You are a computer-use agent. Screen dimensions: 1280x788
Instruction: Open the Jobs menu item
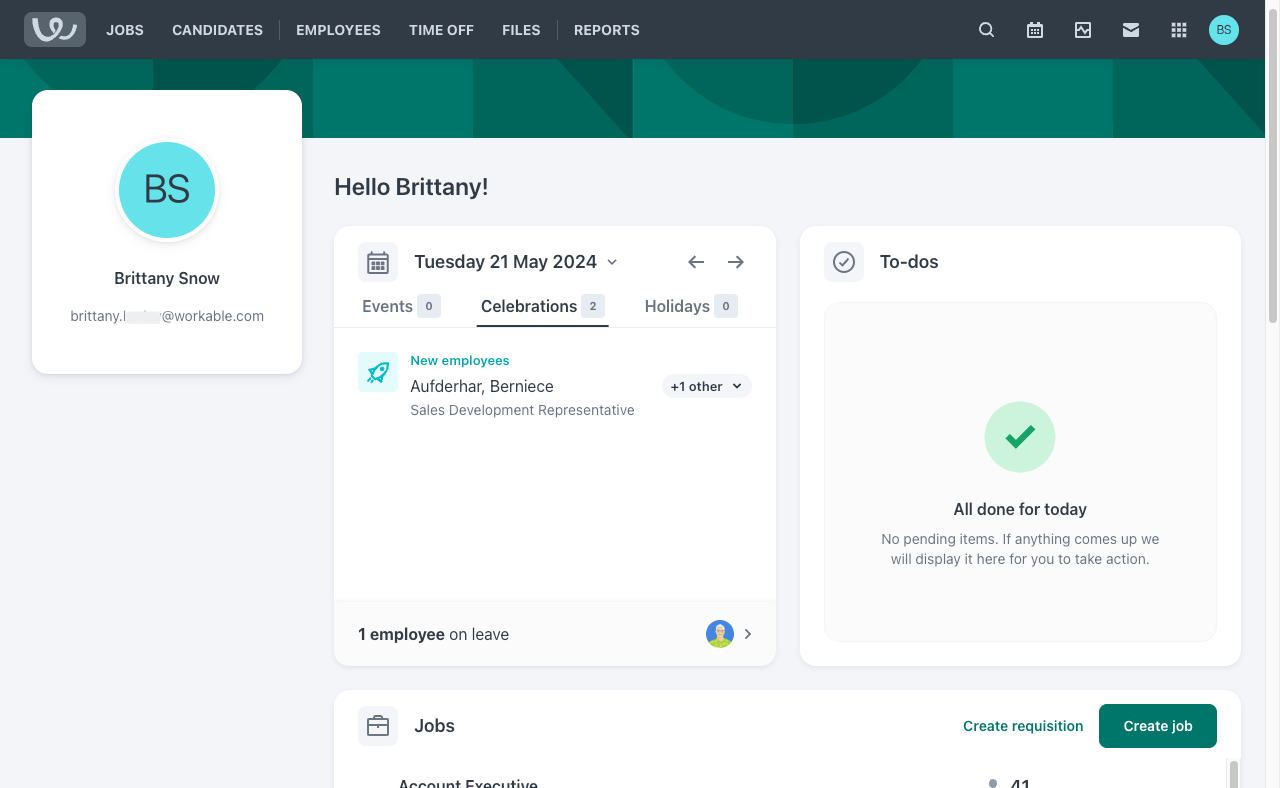[x=125, y=30]
